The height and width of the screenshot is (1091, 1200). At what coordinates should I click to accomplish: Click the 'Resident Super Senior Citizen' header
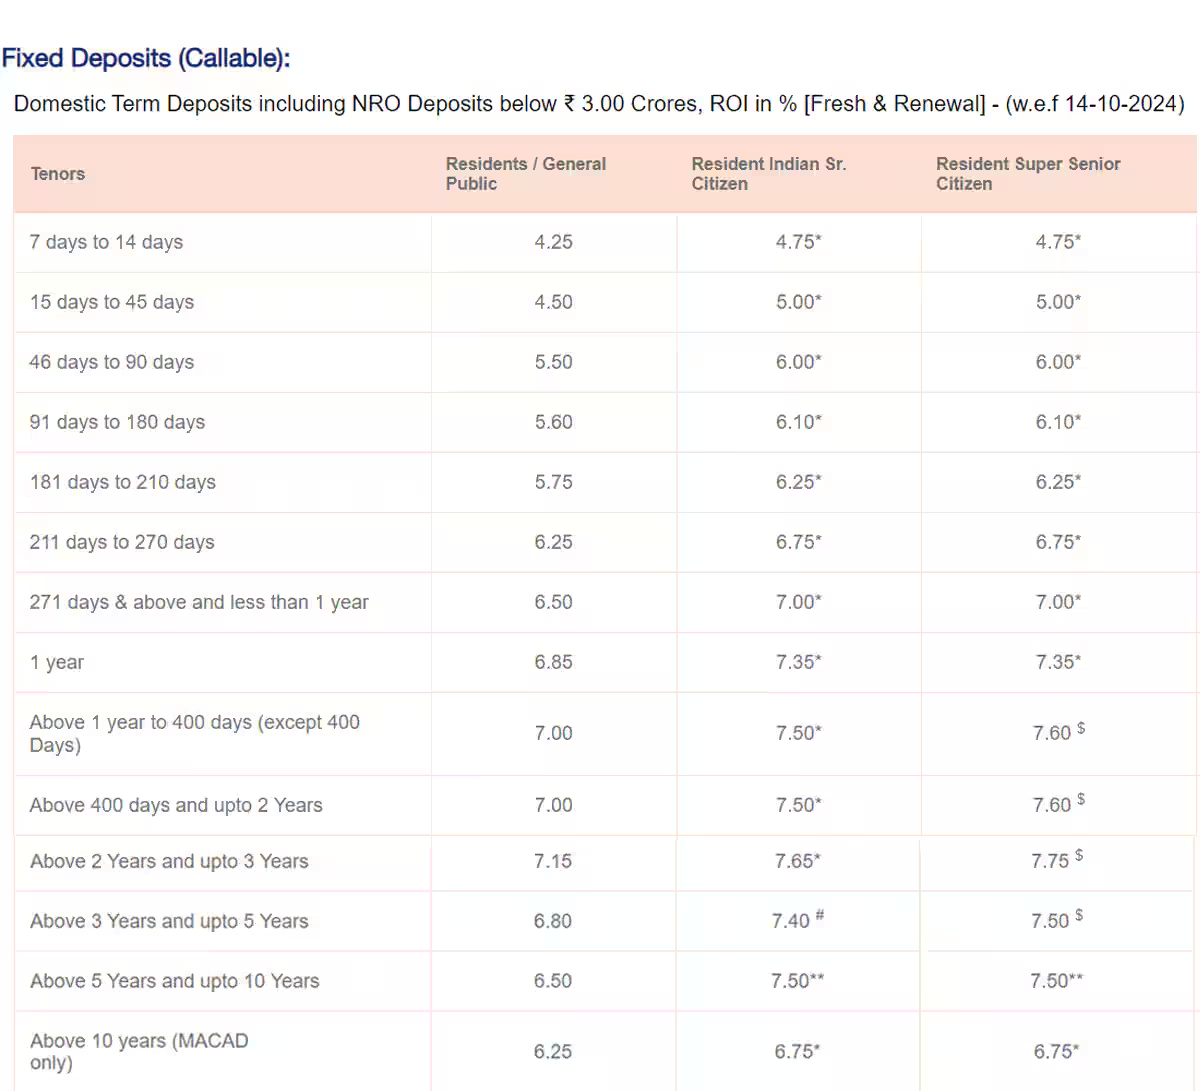pos(1028,174)
